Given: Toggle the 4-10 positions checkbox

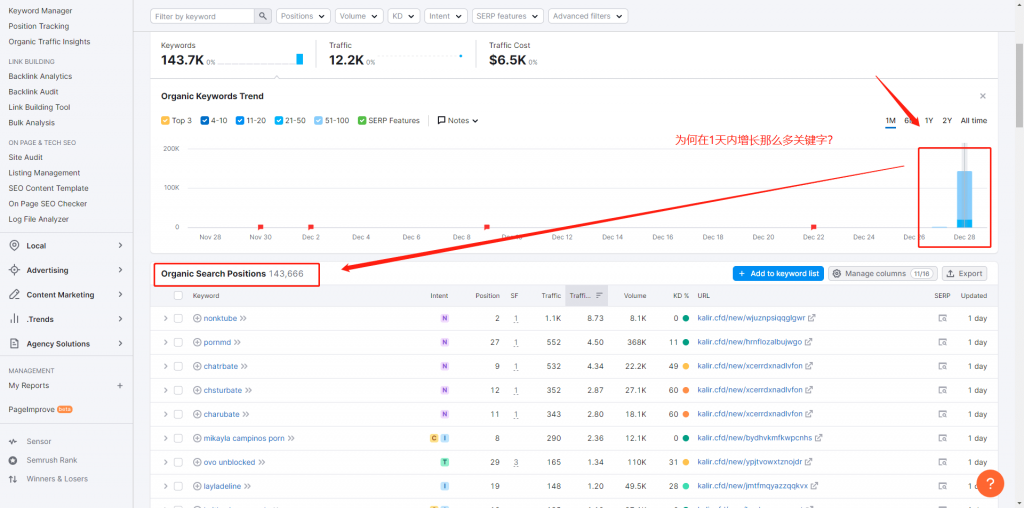Looking at the screenshot, I should [204, 120].
